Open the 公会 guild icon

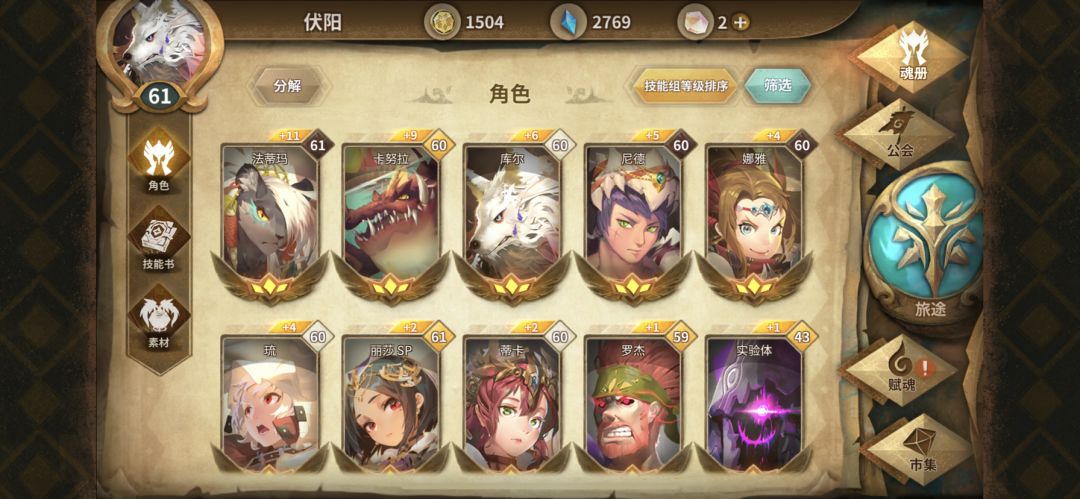[x=895, y=134]
